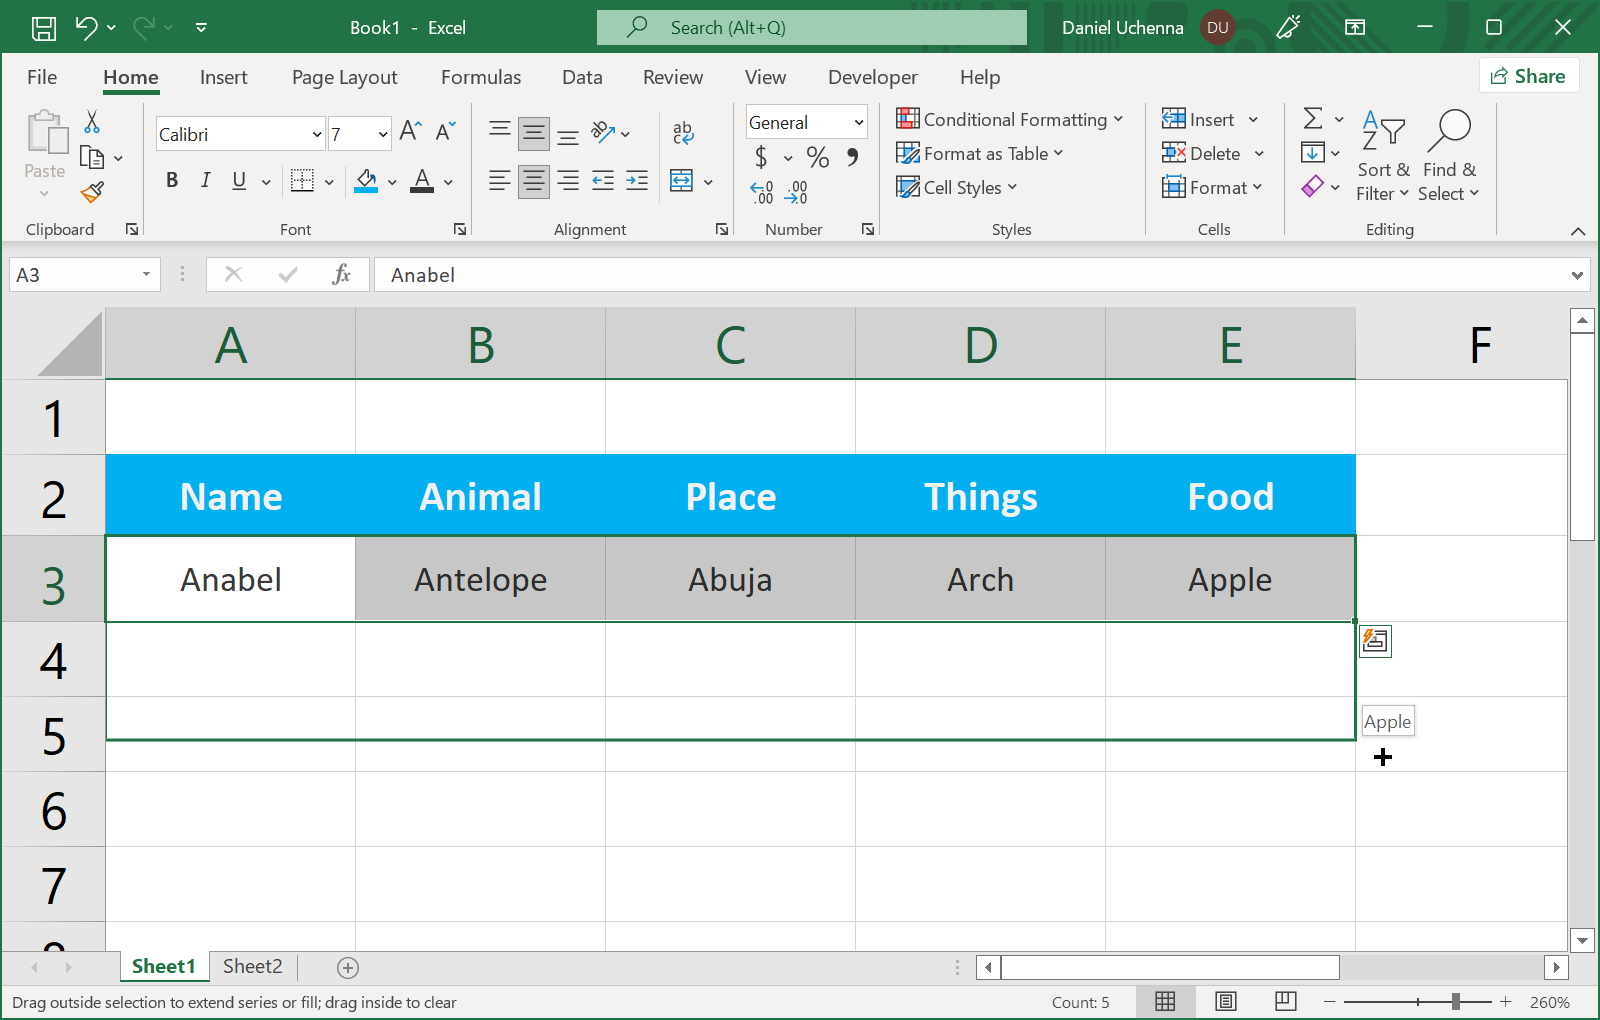Click the Increase Font Size icon
Image resolution: width=1600 pixels, height=1020 pixels.
[410, 131]
